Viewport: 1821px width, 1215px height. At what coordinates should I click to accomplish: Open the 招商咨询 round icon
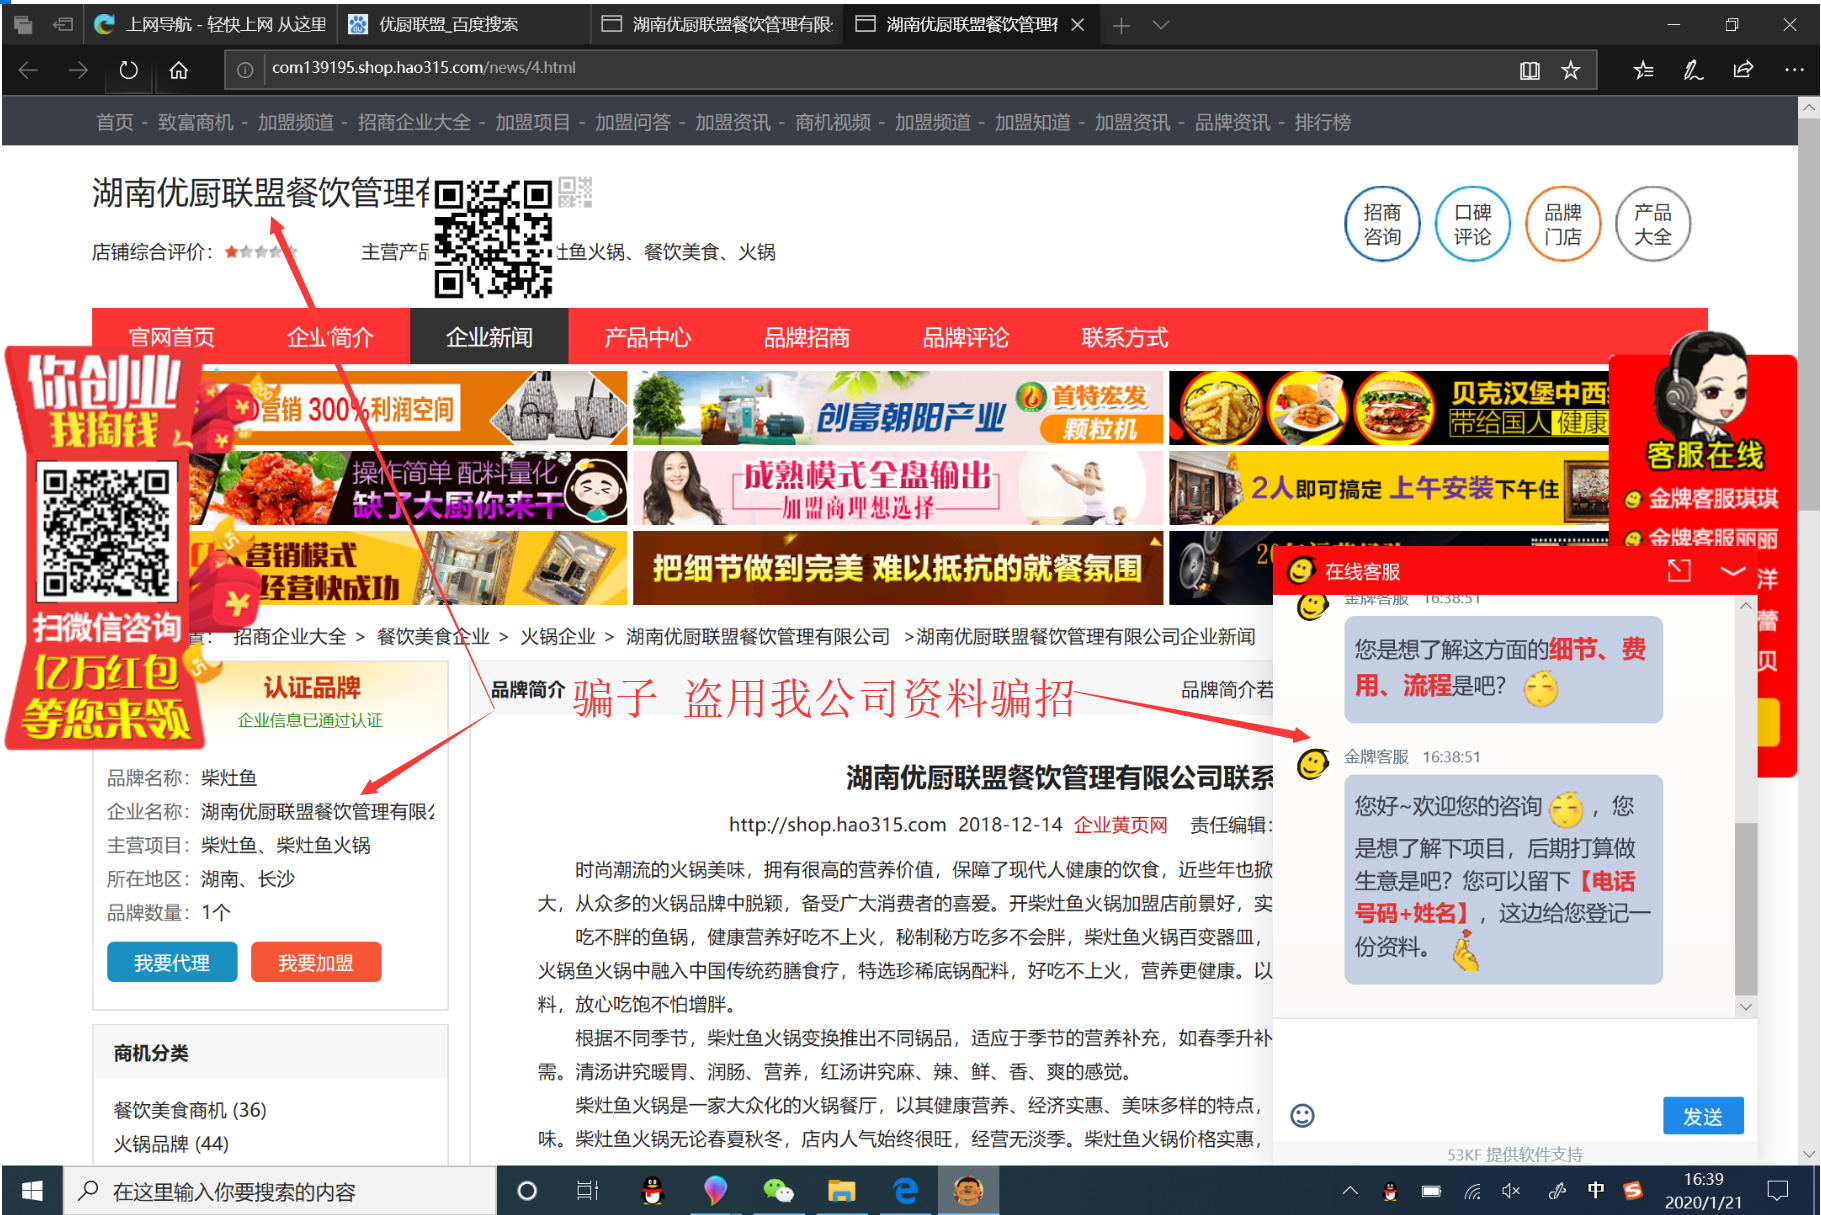1382,224
